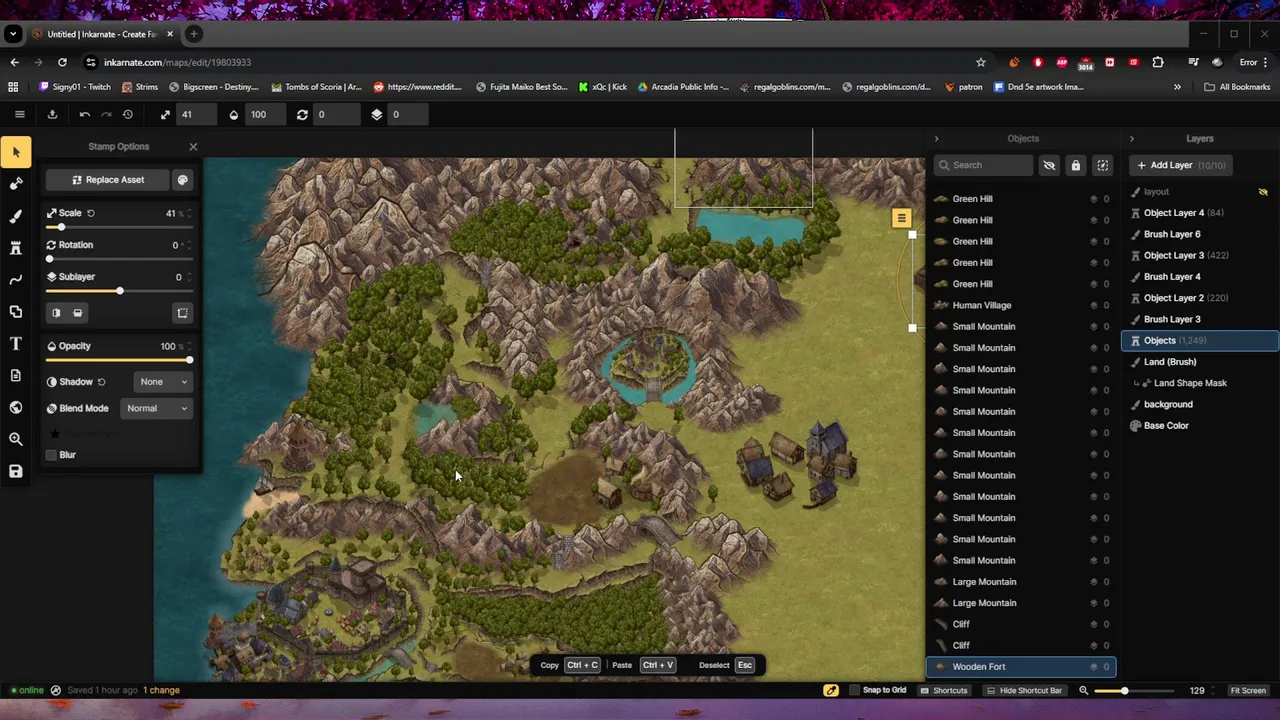
Task: Click the Replace Asset button
Action: pyautogui.click(x=108, y=180)
